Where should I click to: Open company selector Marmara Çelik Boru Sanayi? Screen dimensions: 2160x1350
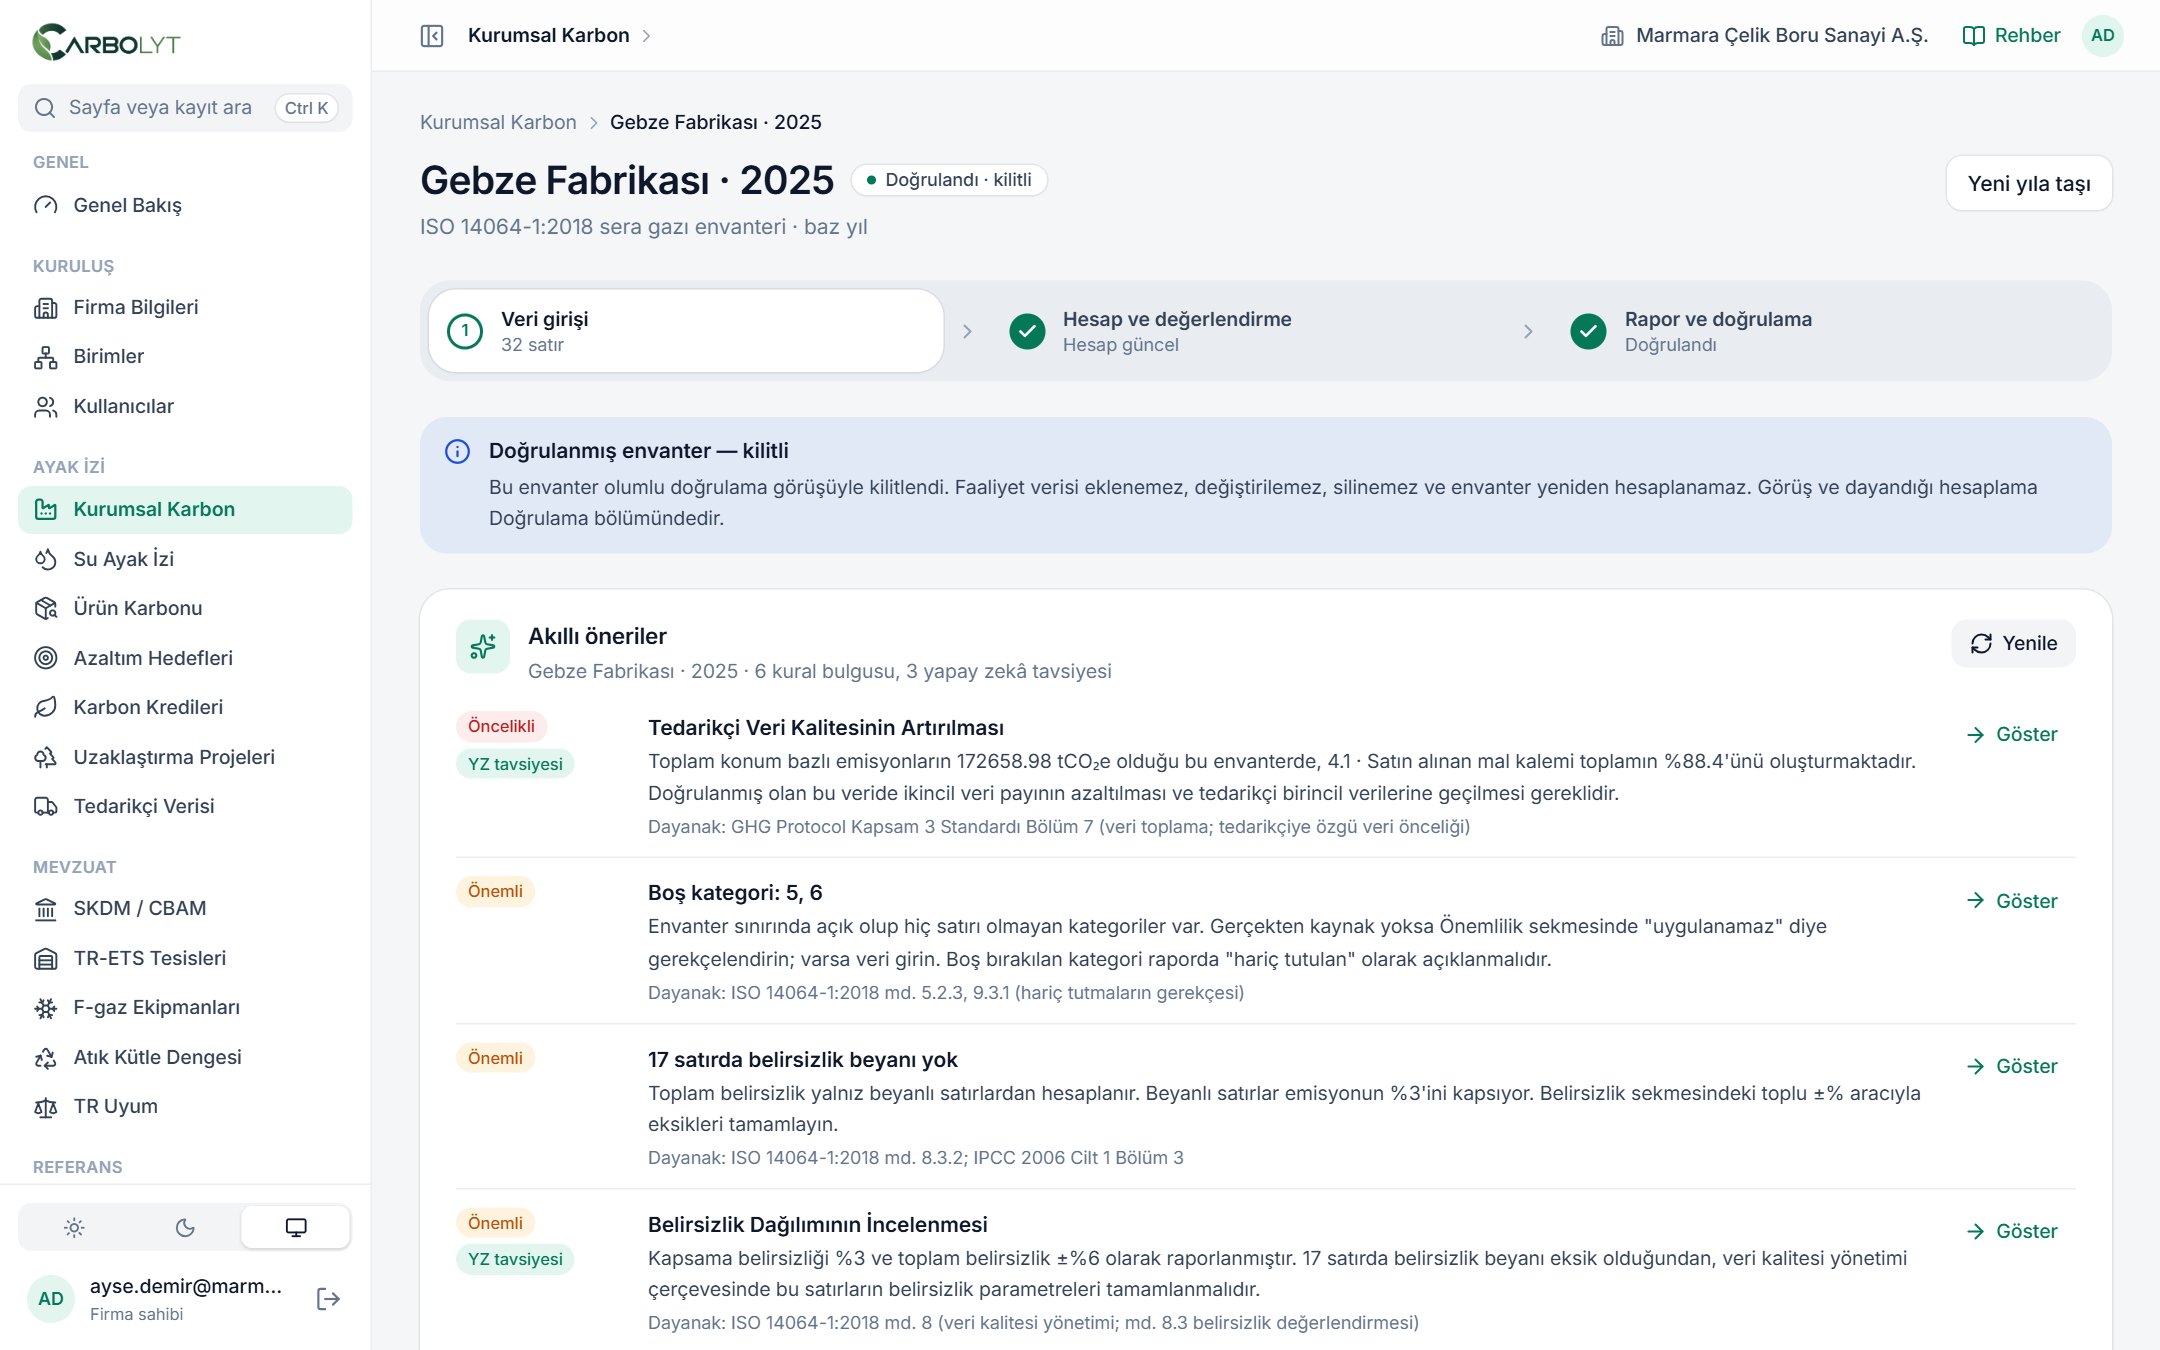[x=1764, y=36]
